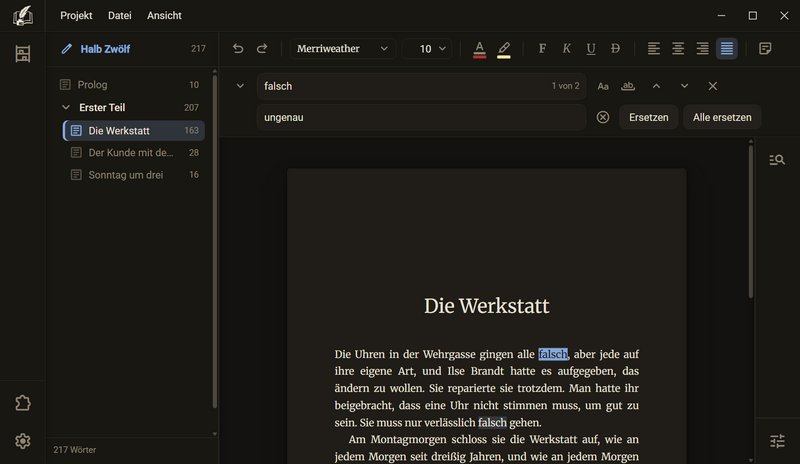
Task: Toggle italic formatting (K)
Action: pyautogui.click(x=566, y=48)
